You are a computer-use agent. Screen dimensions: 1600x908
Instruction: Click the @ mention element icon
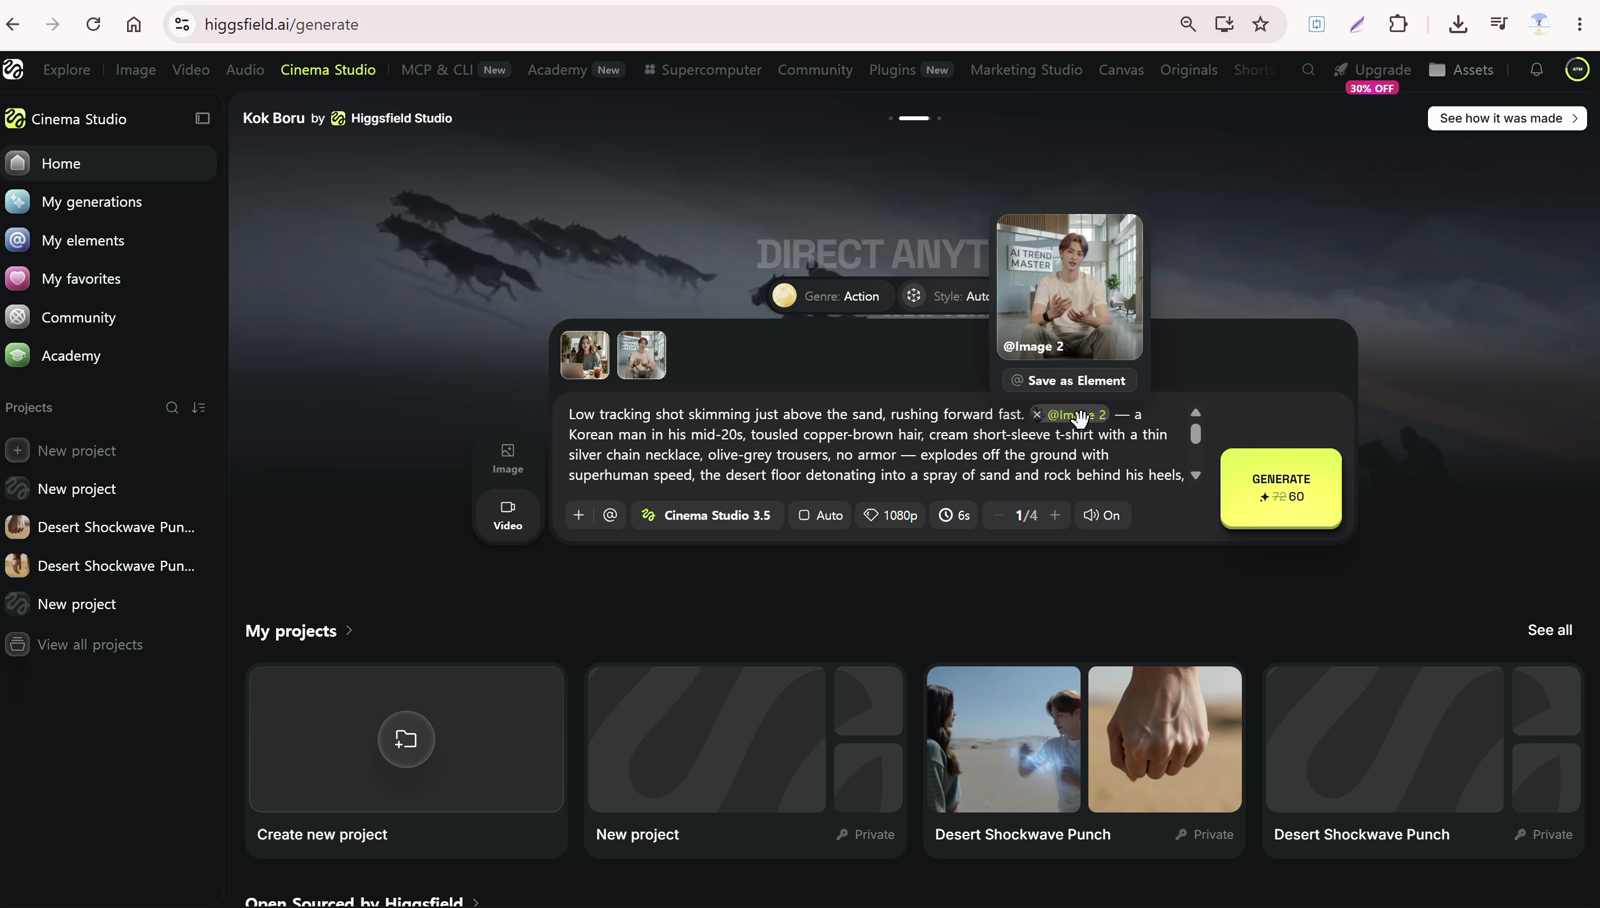pos(610,515)
